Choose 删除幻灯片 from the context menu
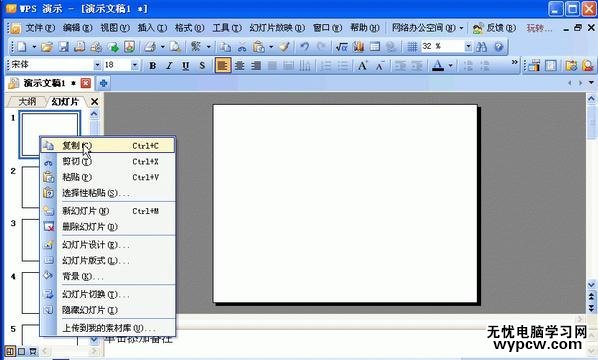This screenshot has width=598, height=360. pos(108,227)
